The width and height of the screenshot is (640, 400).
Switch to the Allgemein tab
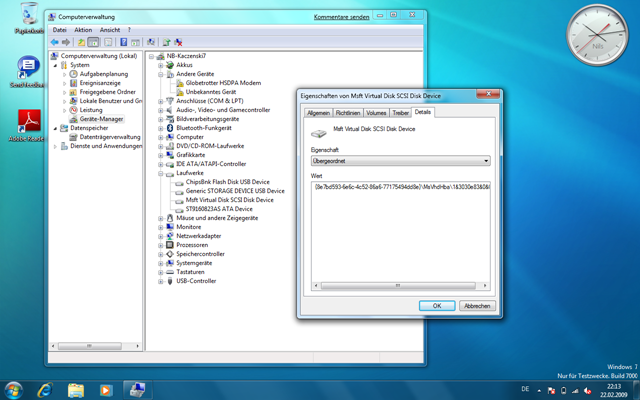pyautogui.click(x=318, y=113)
